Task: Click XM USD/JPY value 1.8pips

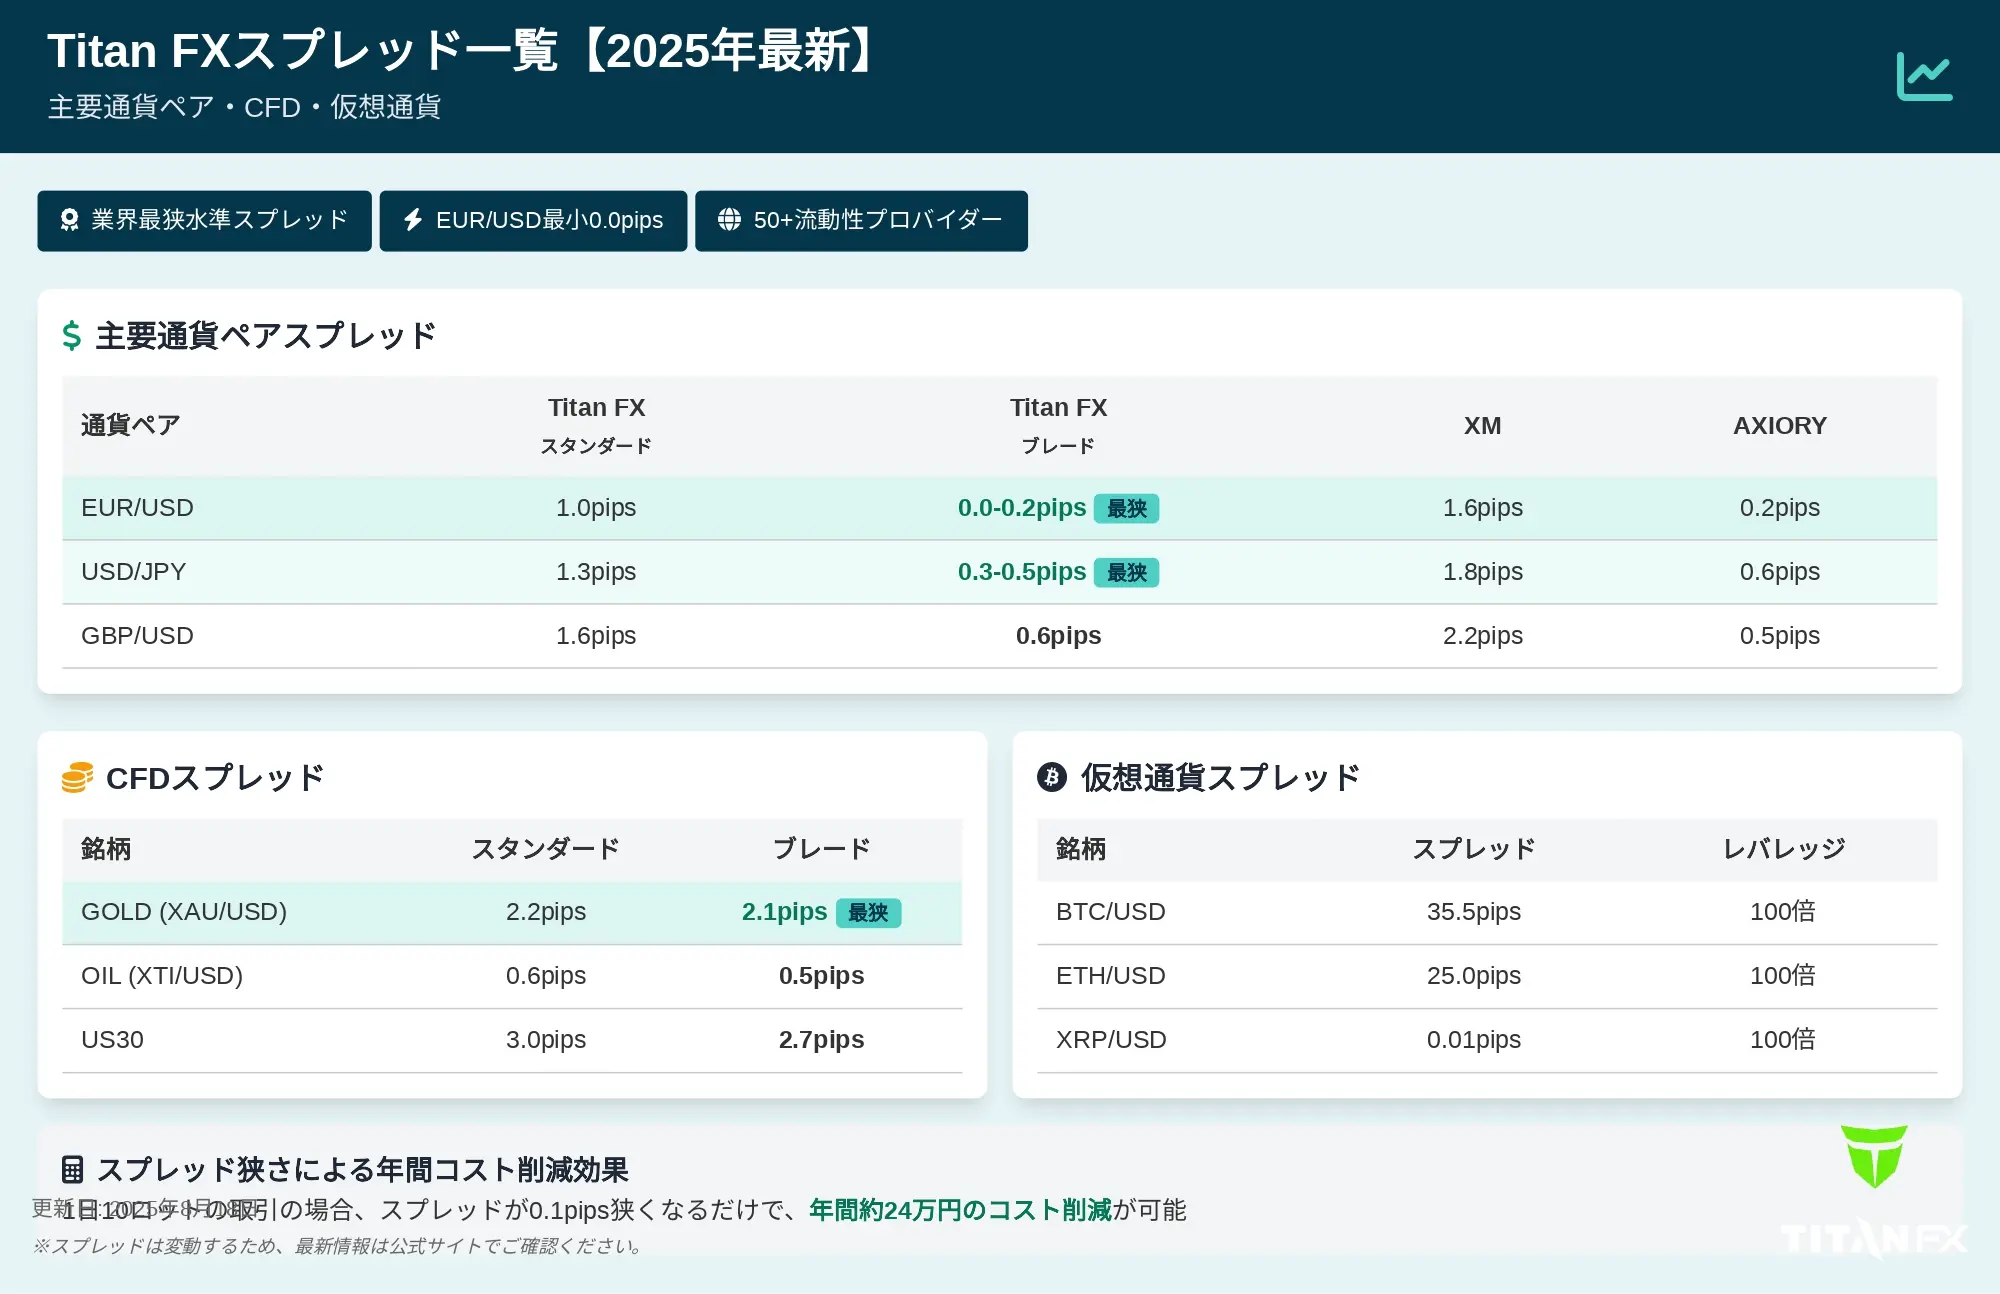Action: point(1482,572)
